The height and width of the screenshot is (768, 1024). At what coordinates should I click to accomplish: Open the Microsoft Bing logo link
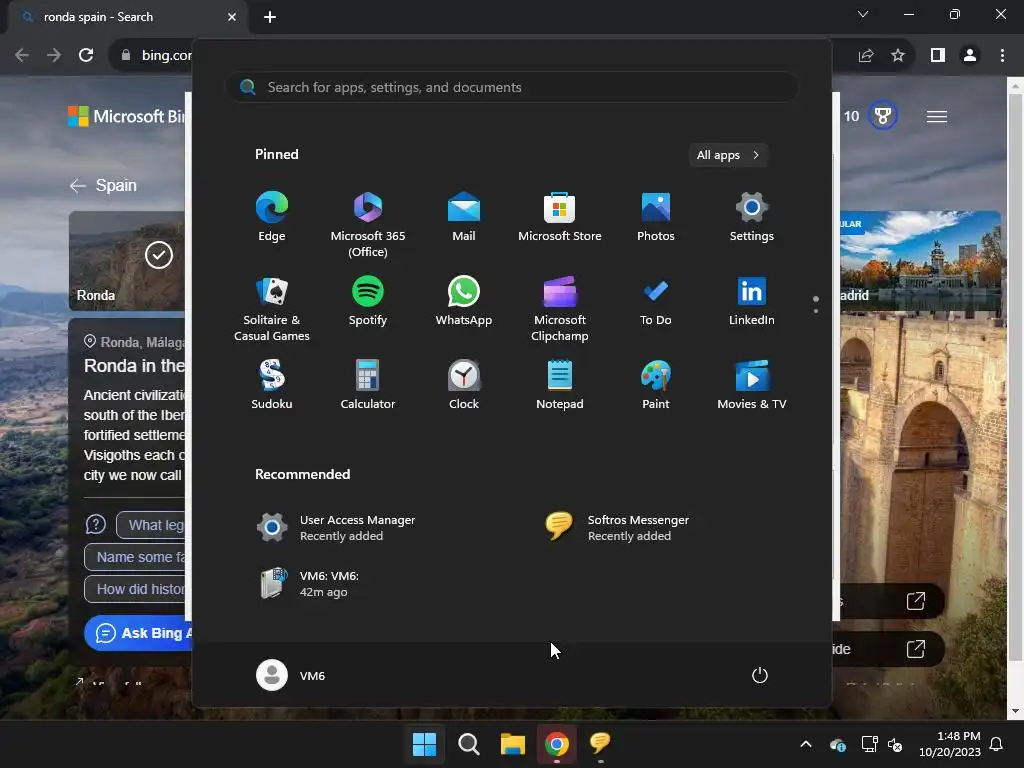pyautogui.click(x=127, y=116)
